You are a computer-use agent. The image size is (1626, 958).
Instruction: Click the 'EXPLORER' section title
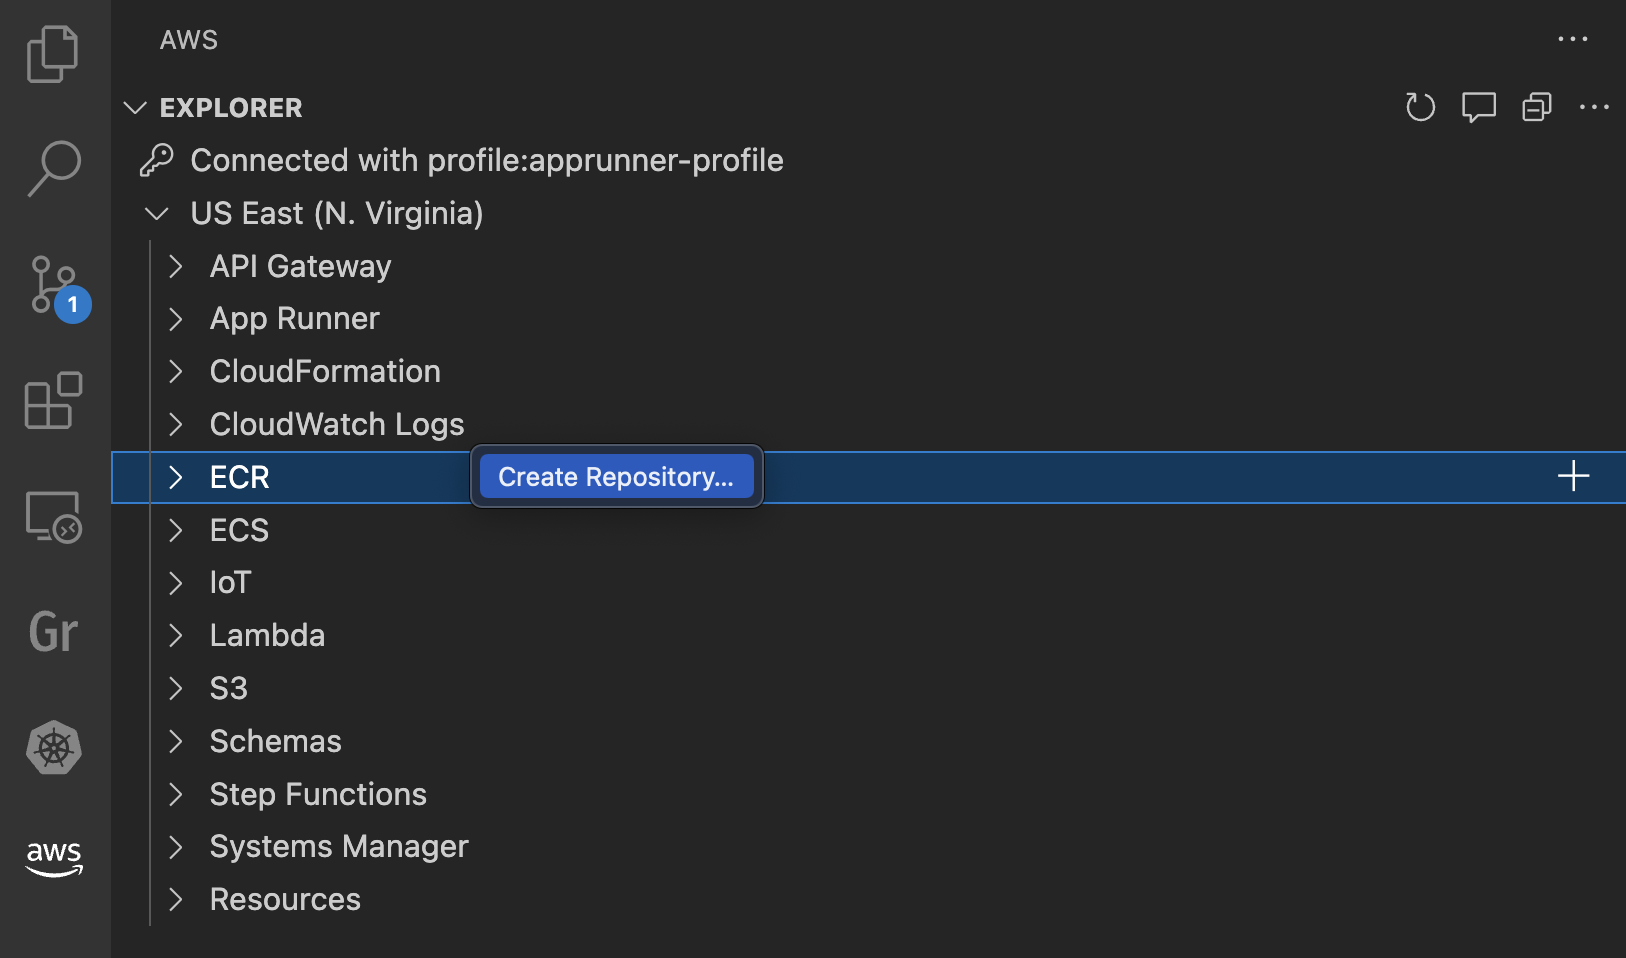tap(231, 107)
